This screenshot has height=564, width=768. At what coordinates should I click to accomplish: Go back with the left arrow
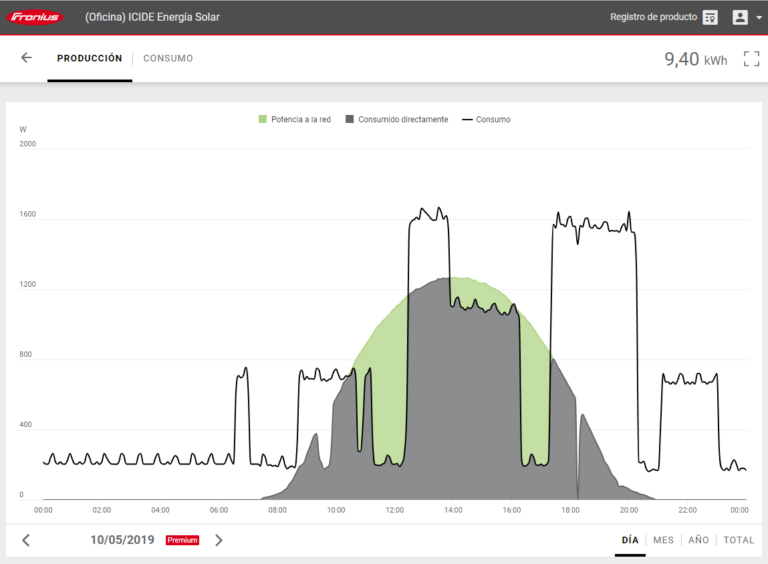click(x=26, y=58)
